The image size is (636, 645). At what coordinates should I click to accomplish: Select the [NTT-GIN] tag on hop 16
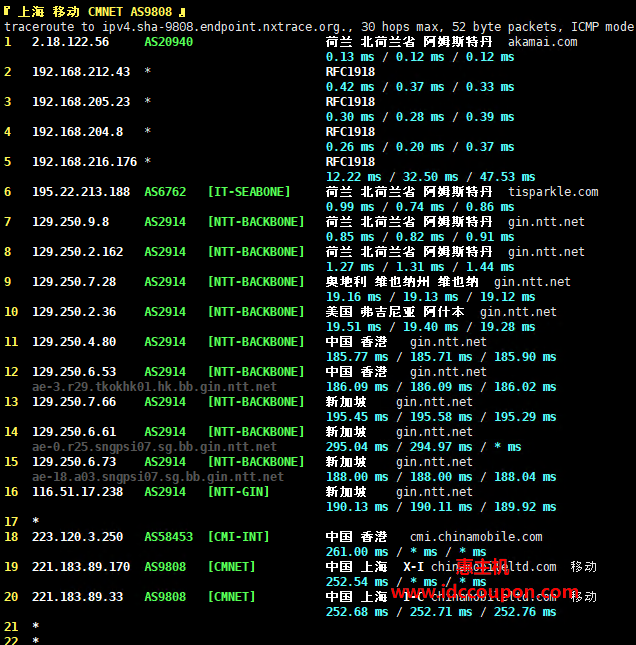[239, 492]
